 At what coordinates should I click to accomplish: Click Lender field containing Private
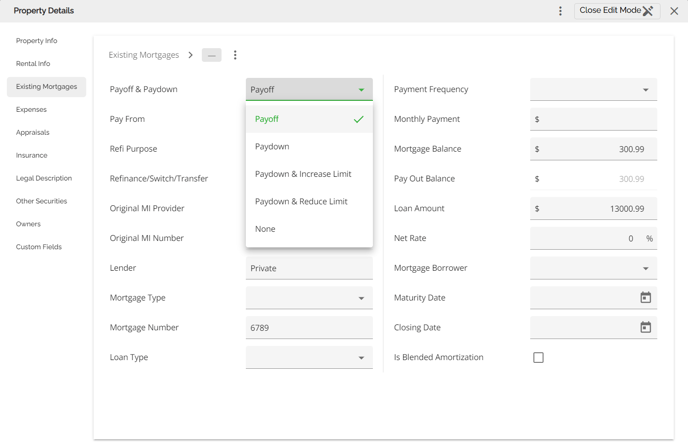tap(309, 268)
